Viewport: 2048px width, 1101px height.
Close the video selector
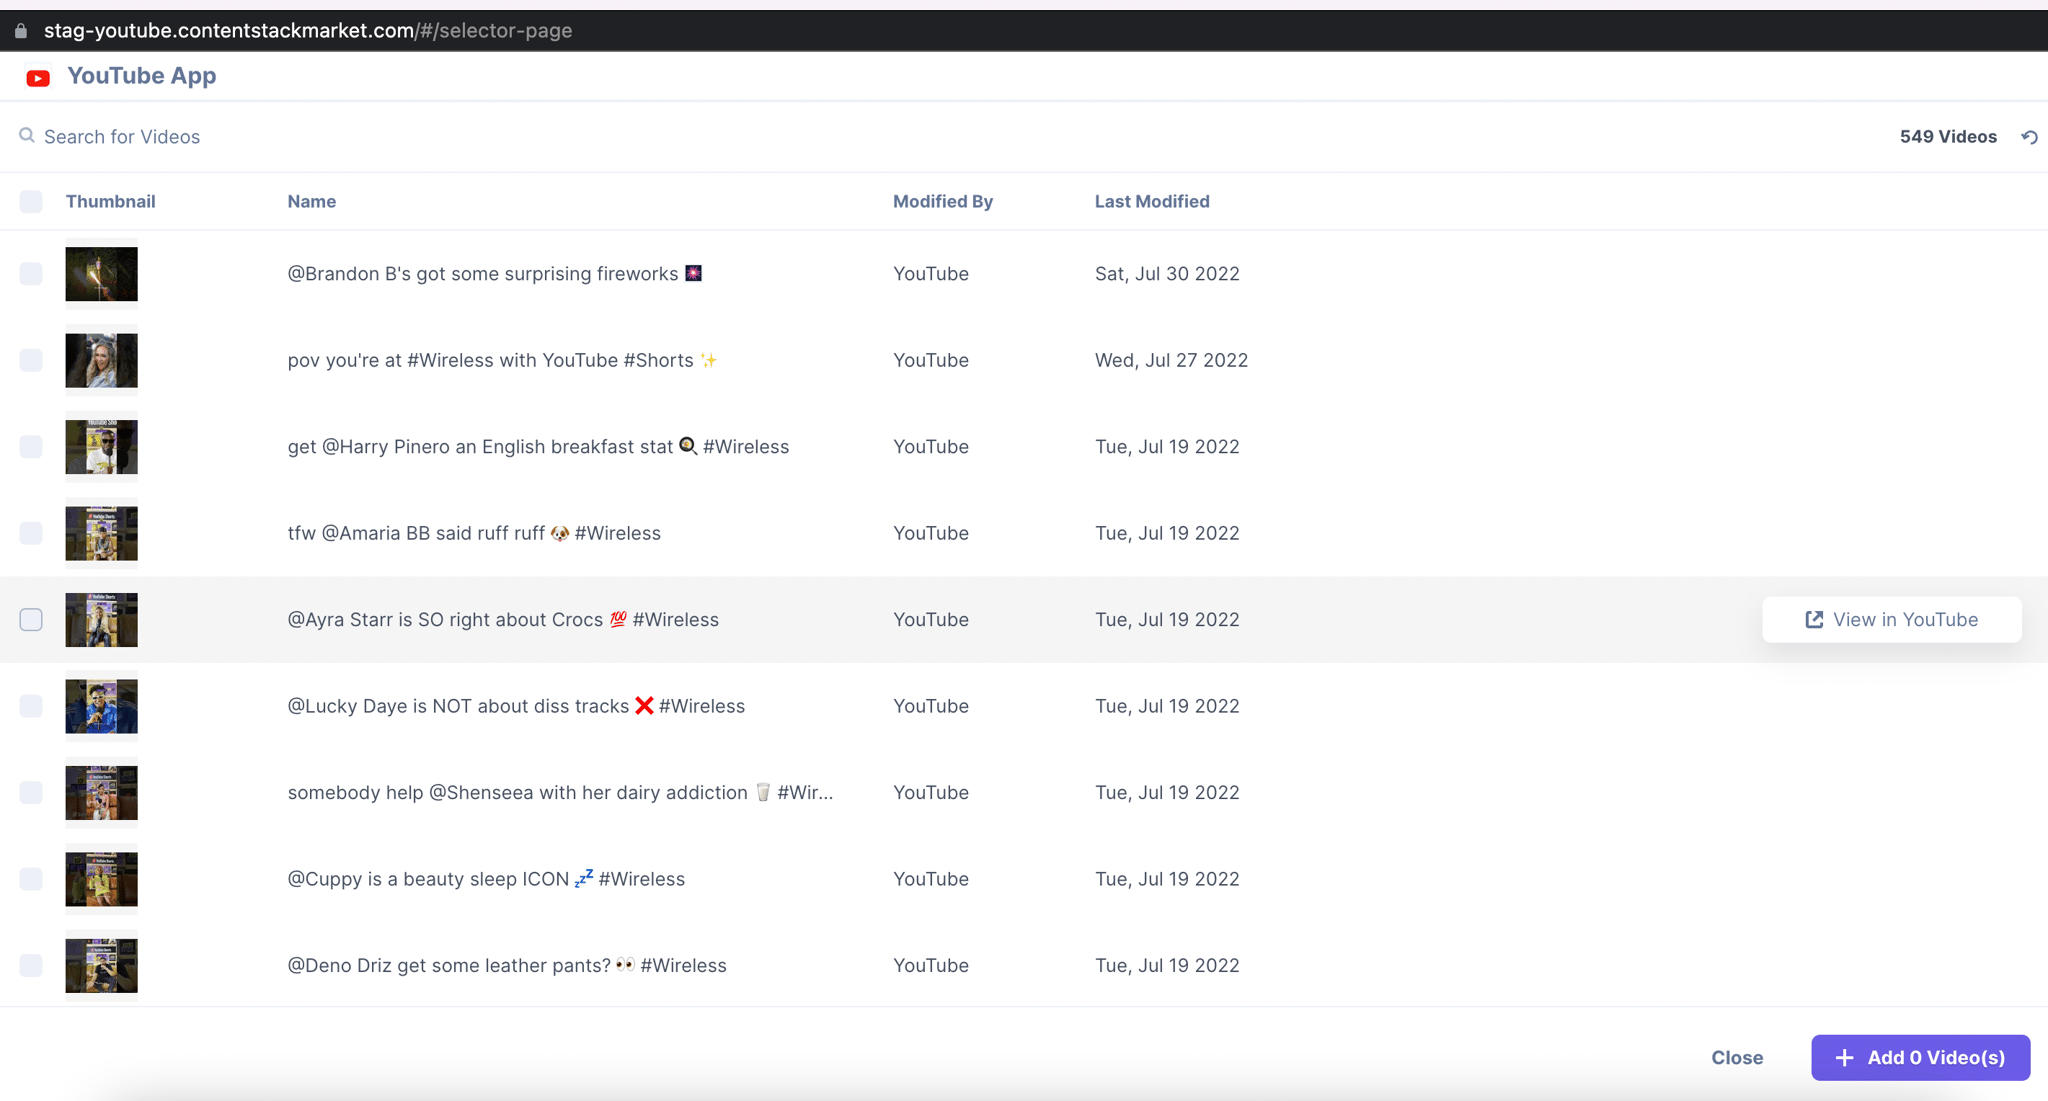[x=1737, y=1058]
